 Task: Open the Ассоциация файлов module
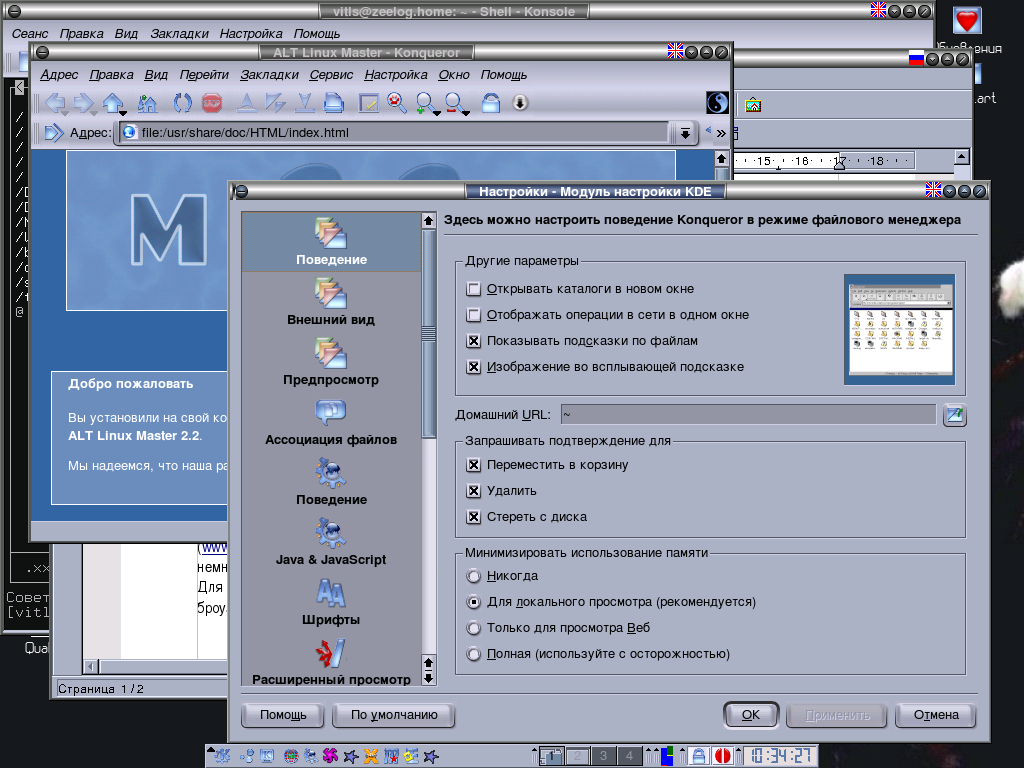tap(331, 422)
